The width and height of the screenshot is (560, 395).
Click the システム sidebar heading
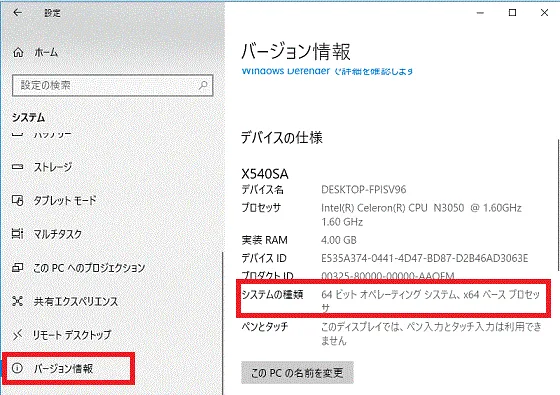click(x=29, y=118)
